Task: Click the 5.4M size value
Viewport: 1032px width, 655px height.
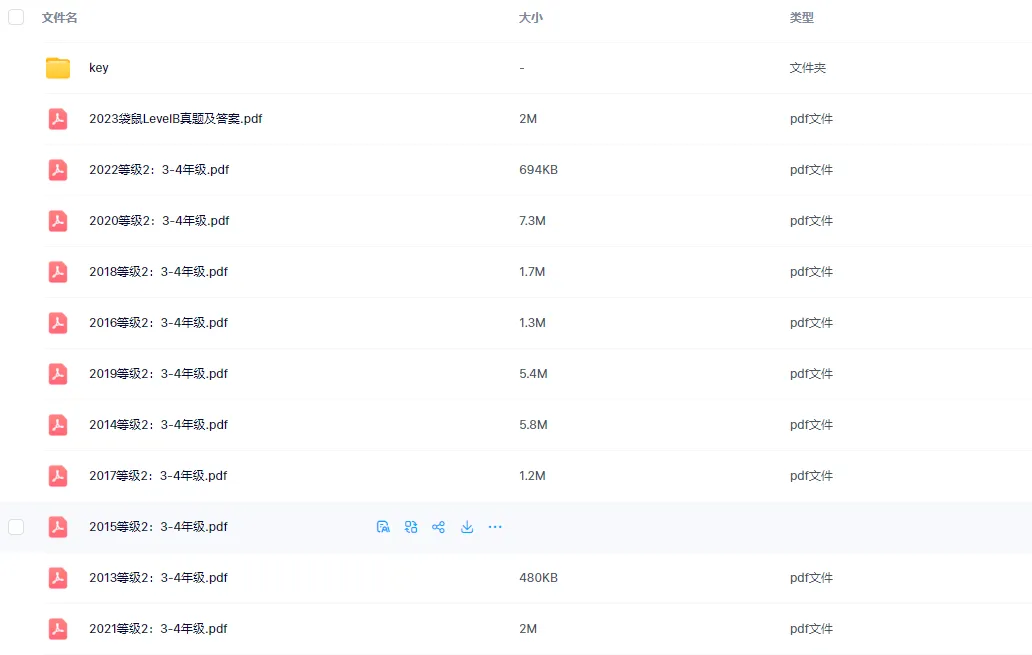Action: [x=533, y=374]
